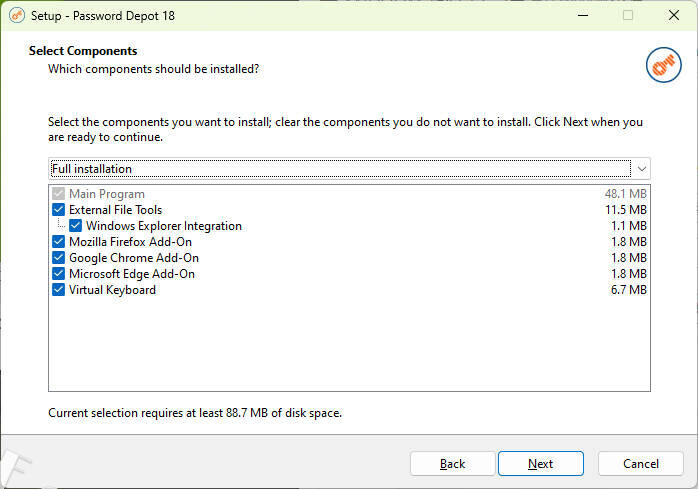Screen dimensions: 698x489
Task: Go Back to the previous setup step
Action: tap(452, 464)
